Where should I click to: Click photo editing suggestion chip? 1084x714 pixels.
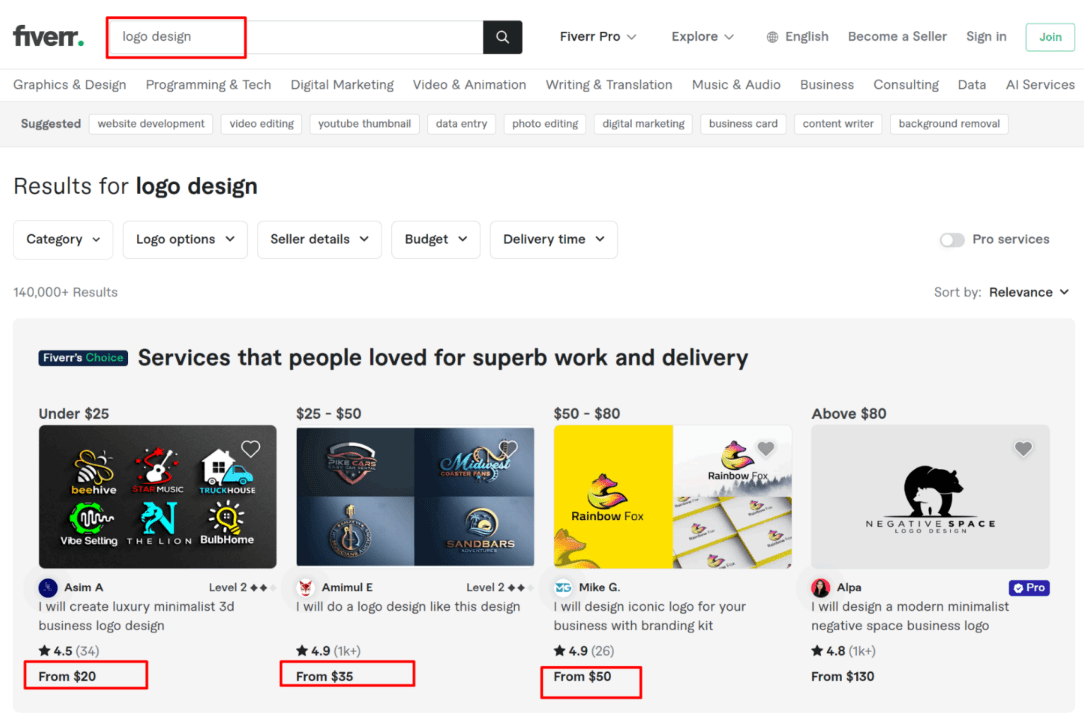(545, 124)
